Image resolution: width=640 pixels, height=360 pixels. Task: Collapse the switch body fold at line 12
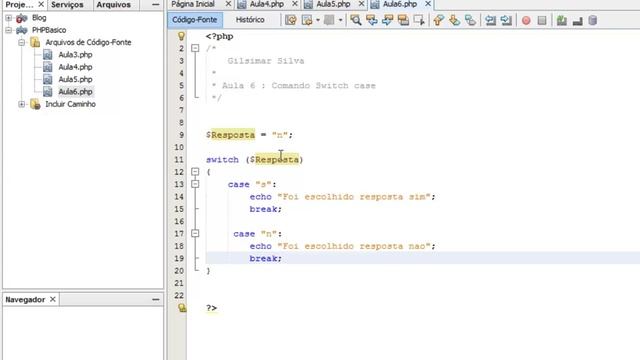click(195, 171)
